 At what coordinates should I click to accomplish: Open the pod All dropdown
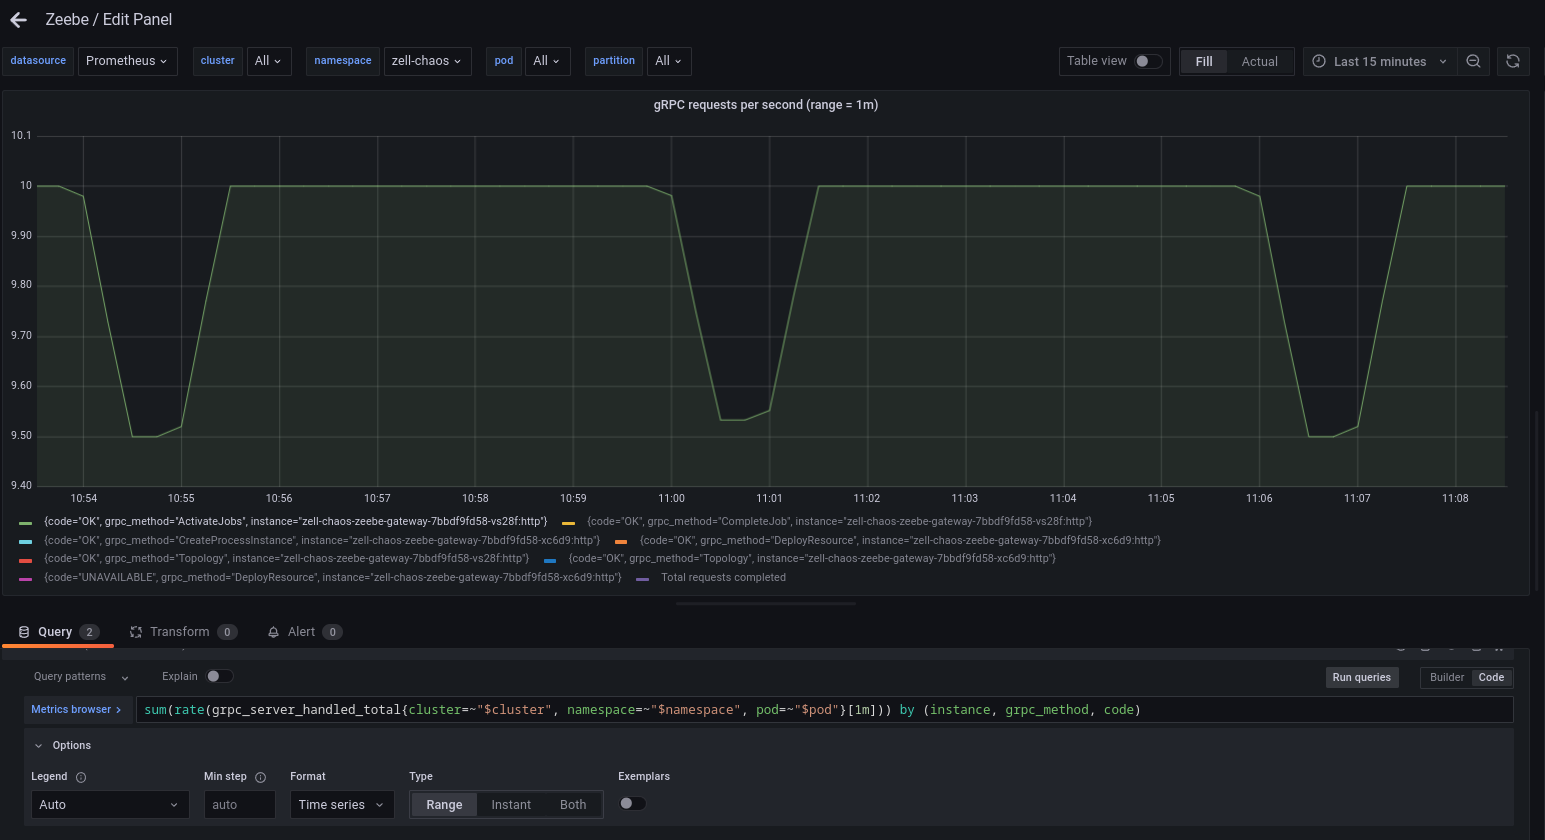coord(547,61)
